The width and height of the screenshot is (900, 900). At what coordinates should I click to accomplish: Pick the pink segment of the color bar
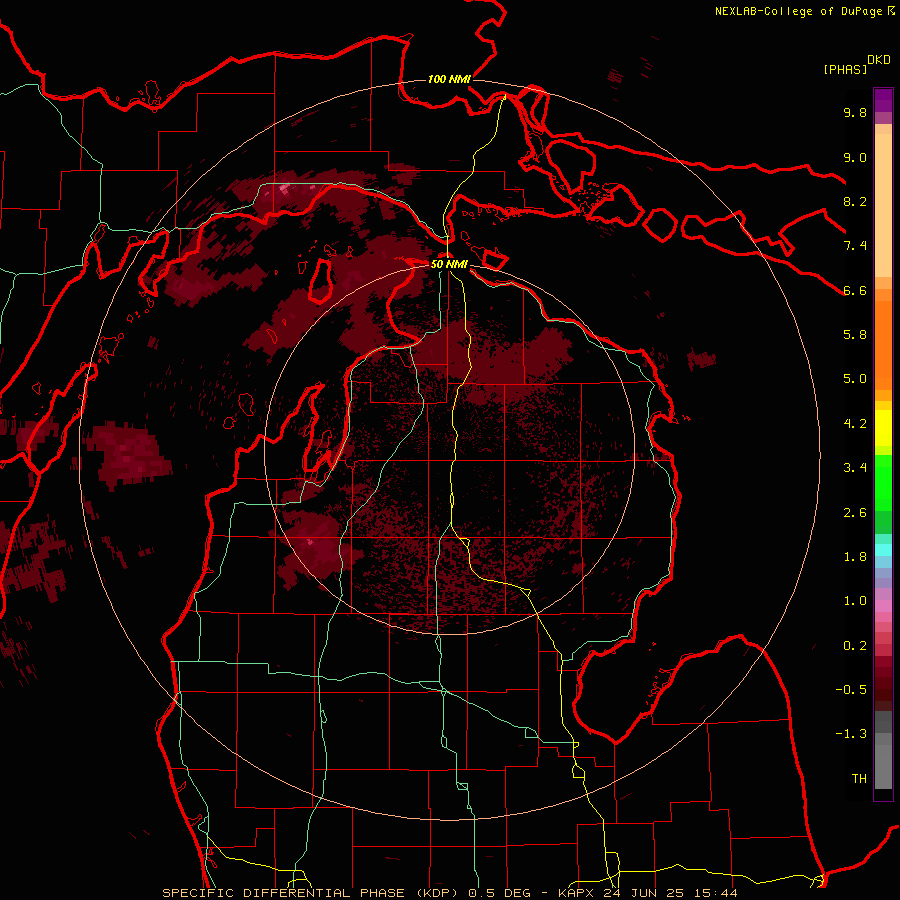tap(883, 606)
